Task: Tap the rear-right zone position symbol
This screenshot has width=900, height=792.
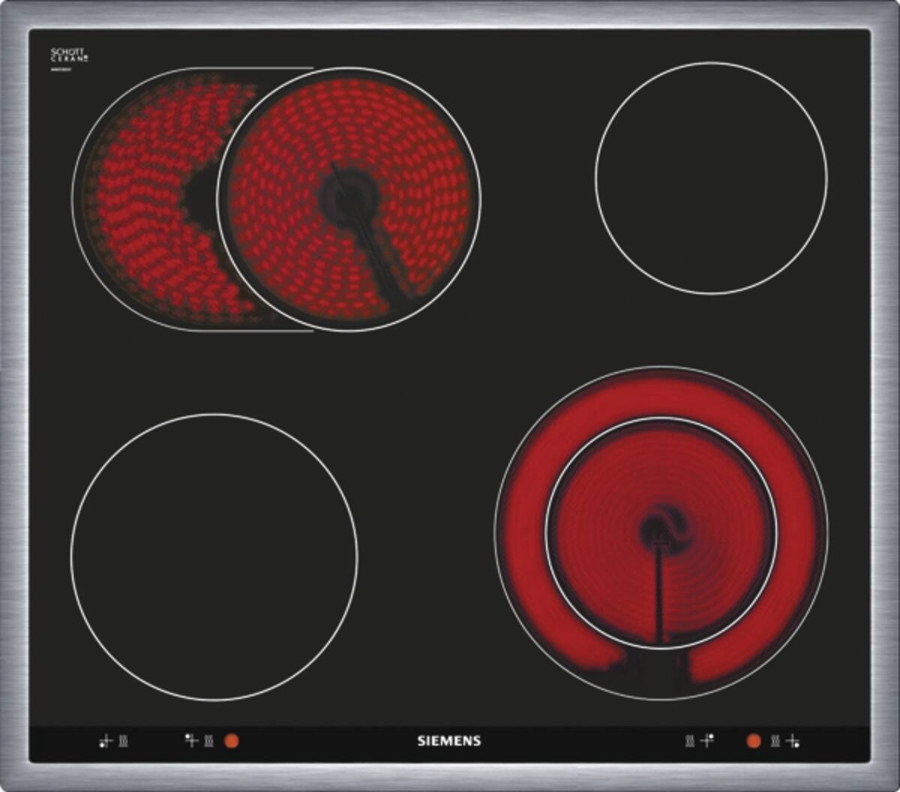Action: pos(708,741)
